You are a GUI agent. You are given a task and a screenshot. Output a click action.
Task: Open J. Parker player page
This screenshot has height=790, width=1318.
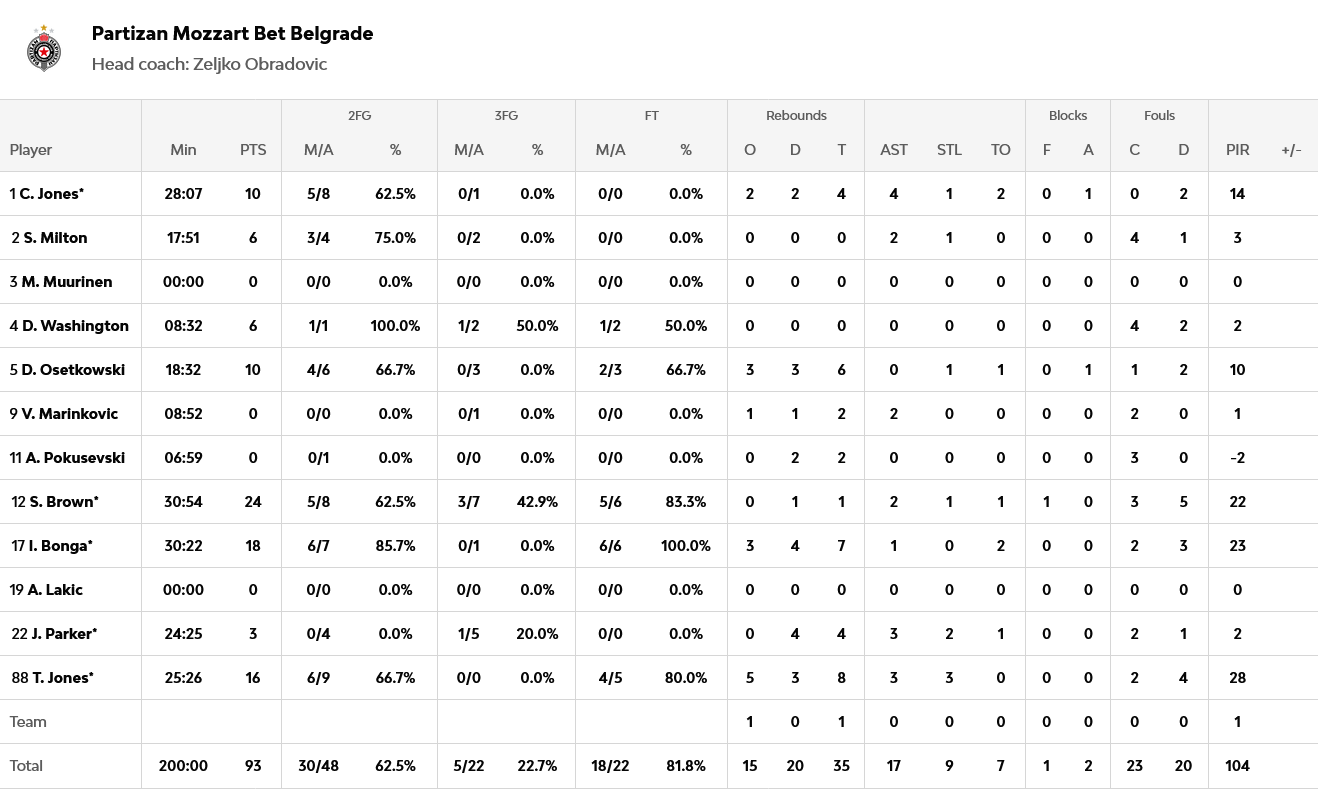[x=63, y=634]
